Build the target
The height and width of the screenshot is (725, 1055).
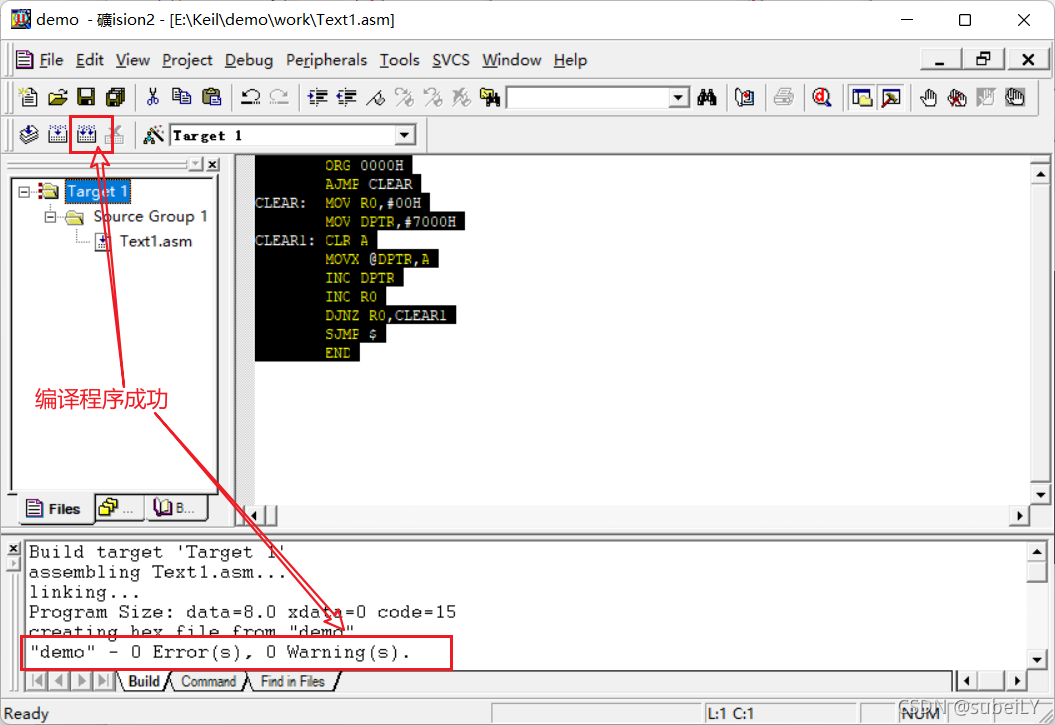(58, 135)
